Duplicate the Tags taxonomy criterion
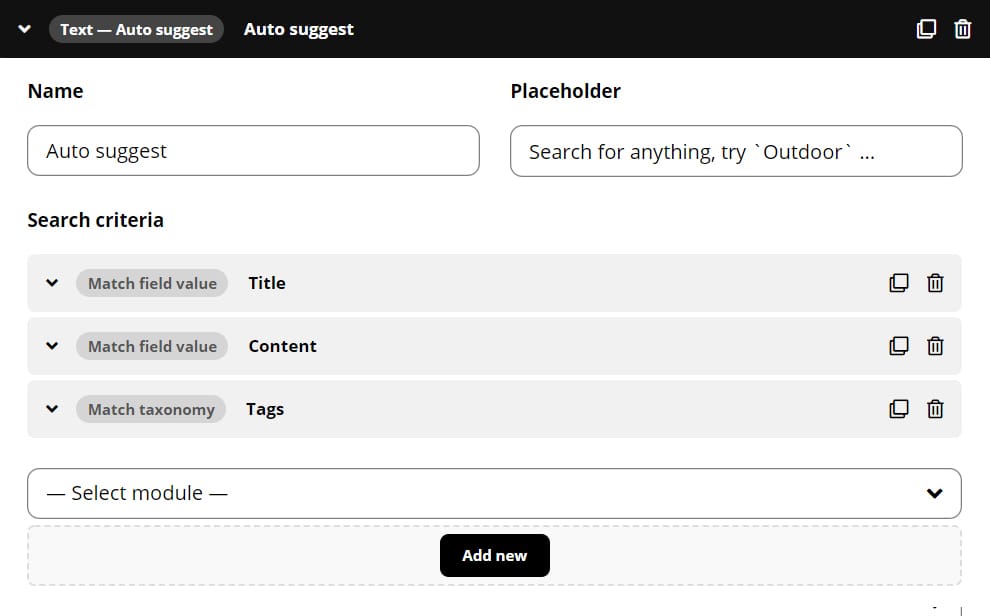 [899, 409]
